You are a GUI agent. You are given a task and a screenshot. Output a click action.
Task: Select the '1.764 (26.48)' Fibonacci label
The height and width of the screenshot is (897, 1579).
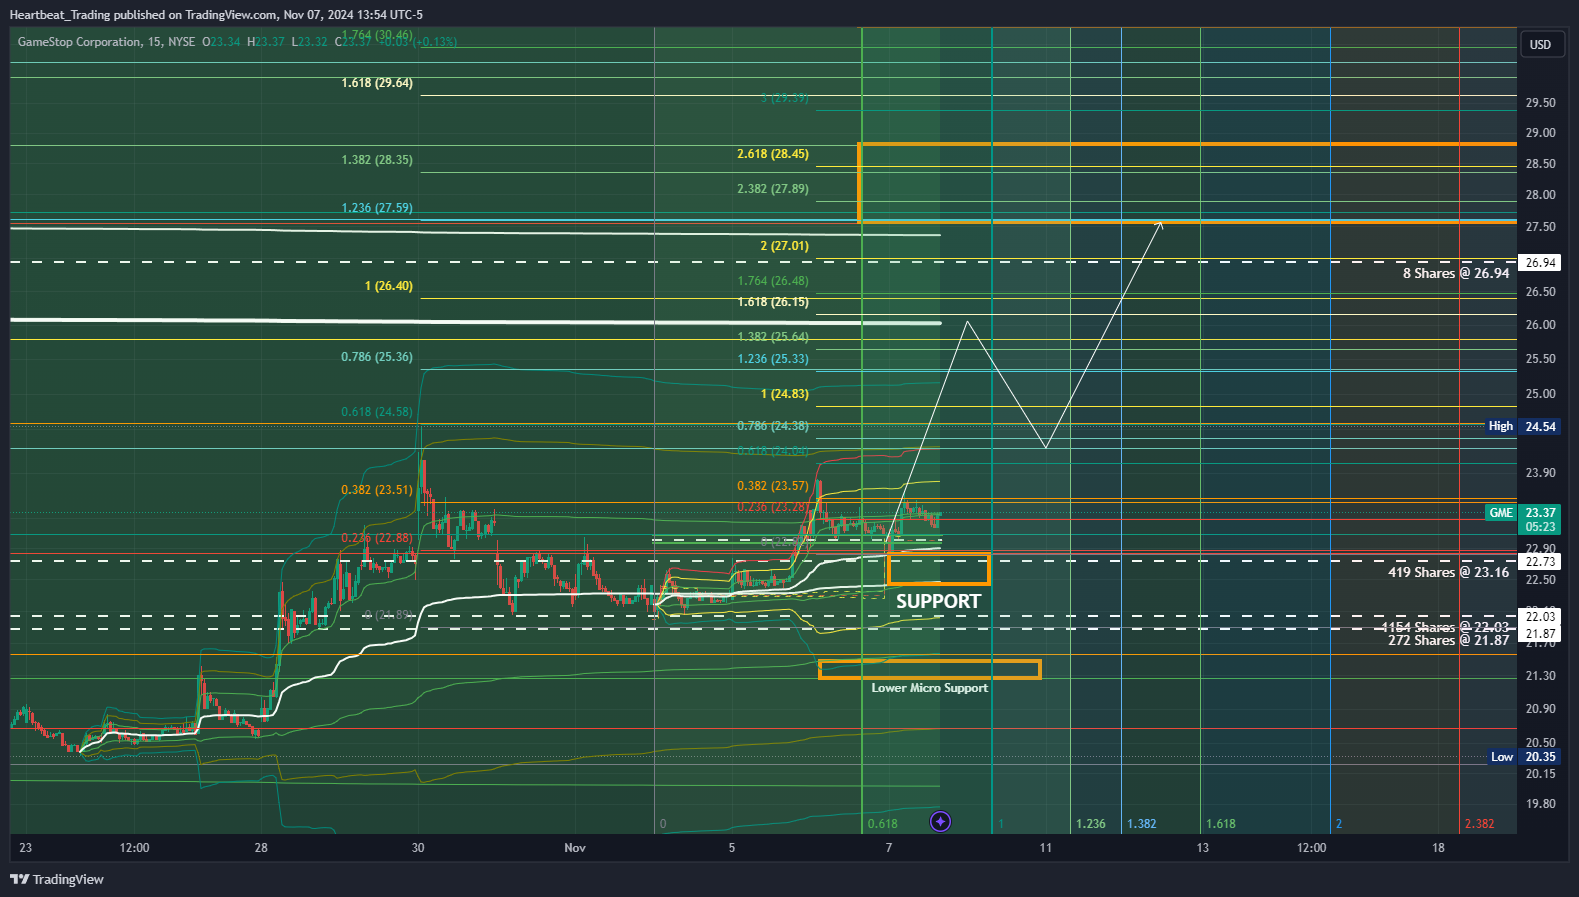773,281
